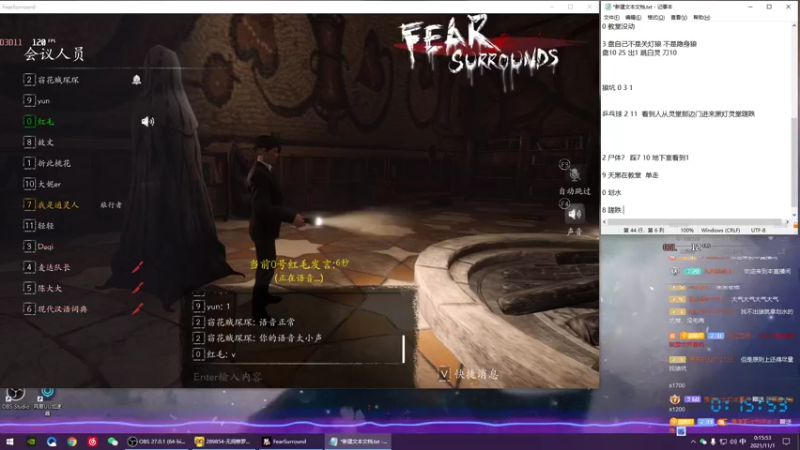This screenshot has height=450, width=800.
Task: Click the knife icon beside 现代汉语词典
Action: tap(138, 309)
